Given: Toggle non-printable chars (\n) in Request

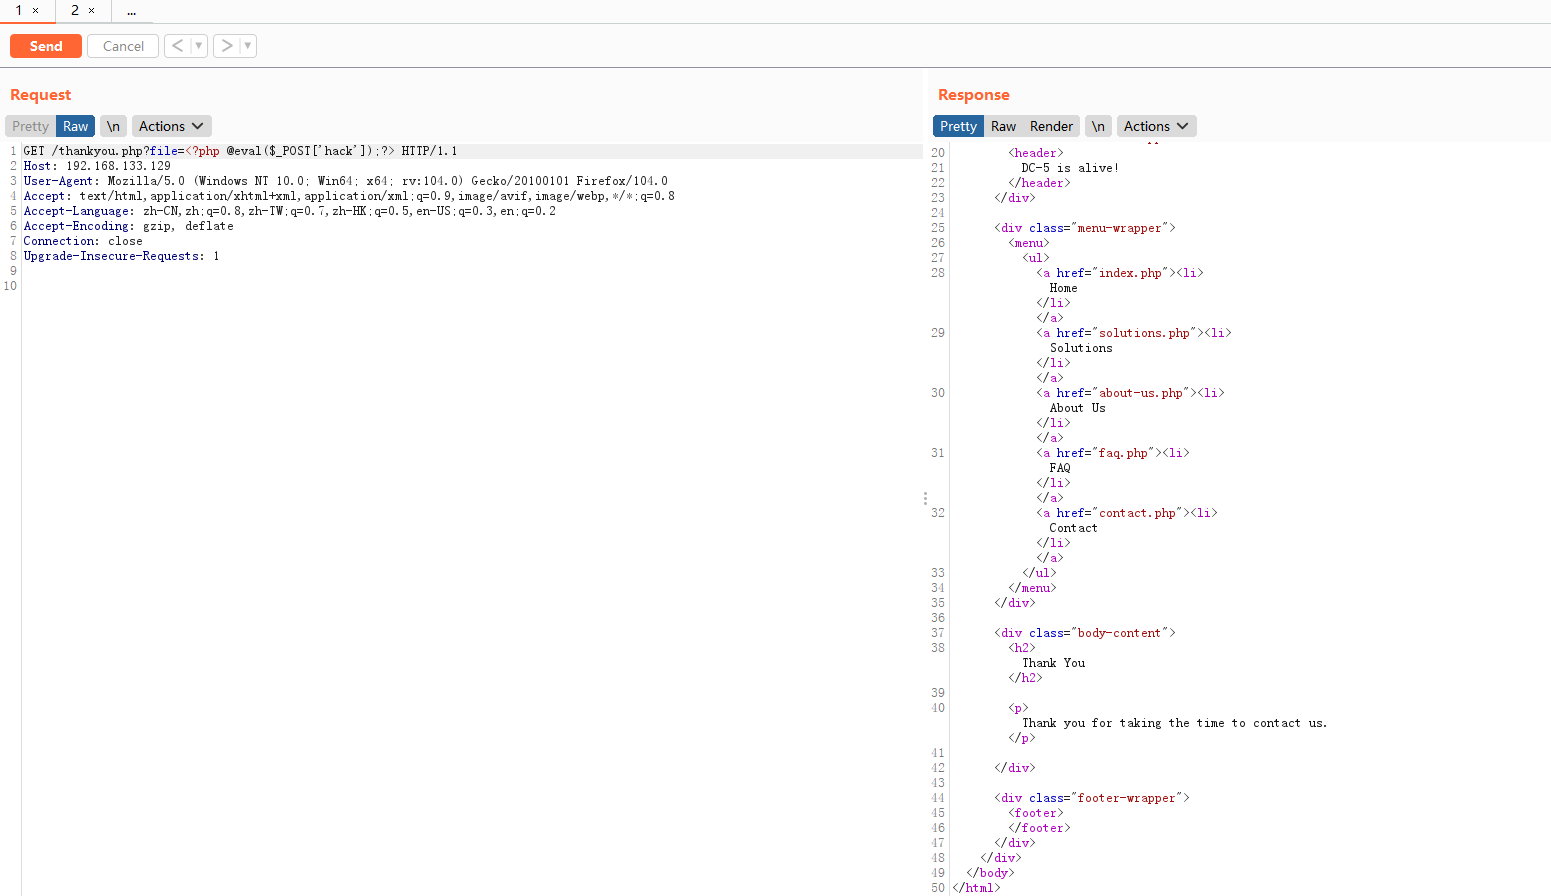Looking at the screenshot, I should (x=114, y=126).
